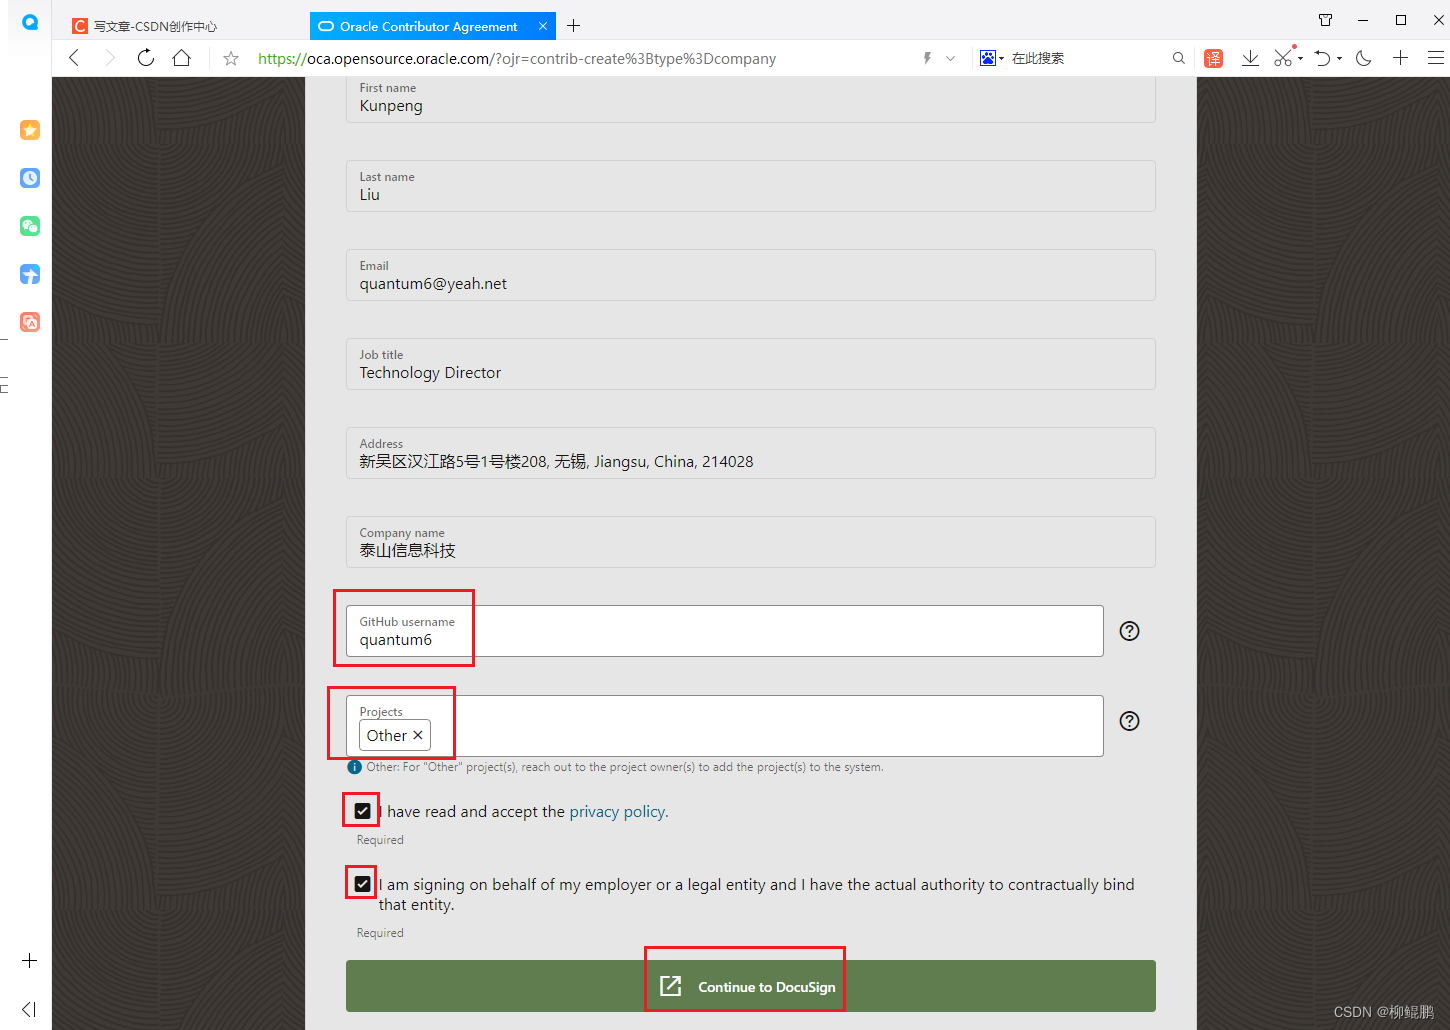Open the favorites star in the sidebar
The height and width of the screenshot is (1030, 1450).
(29, 130)
